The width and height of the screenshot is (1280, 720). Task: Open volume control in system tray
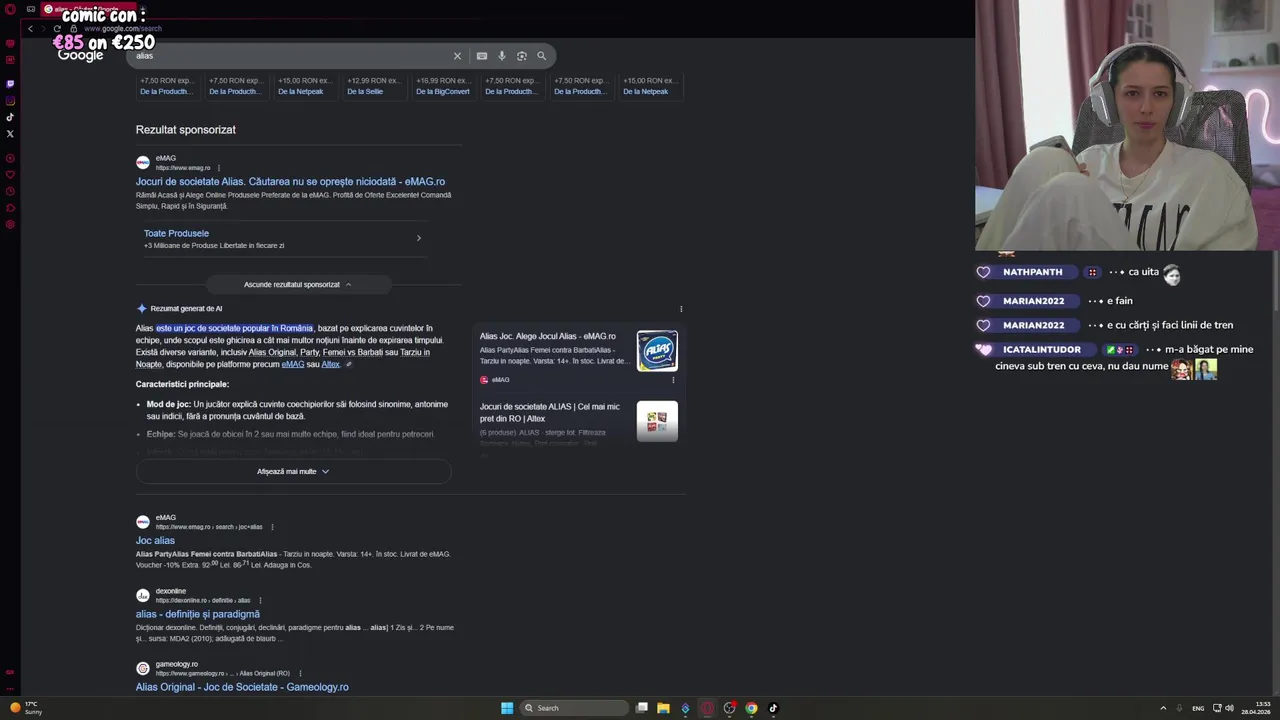pyautogui.click(x=1229, y=708)
